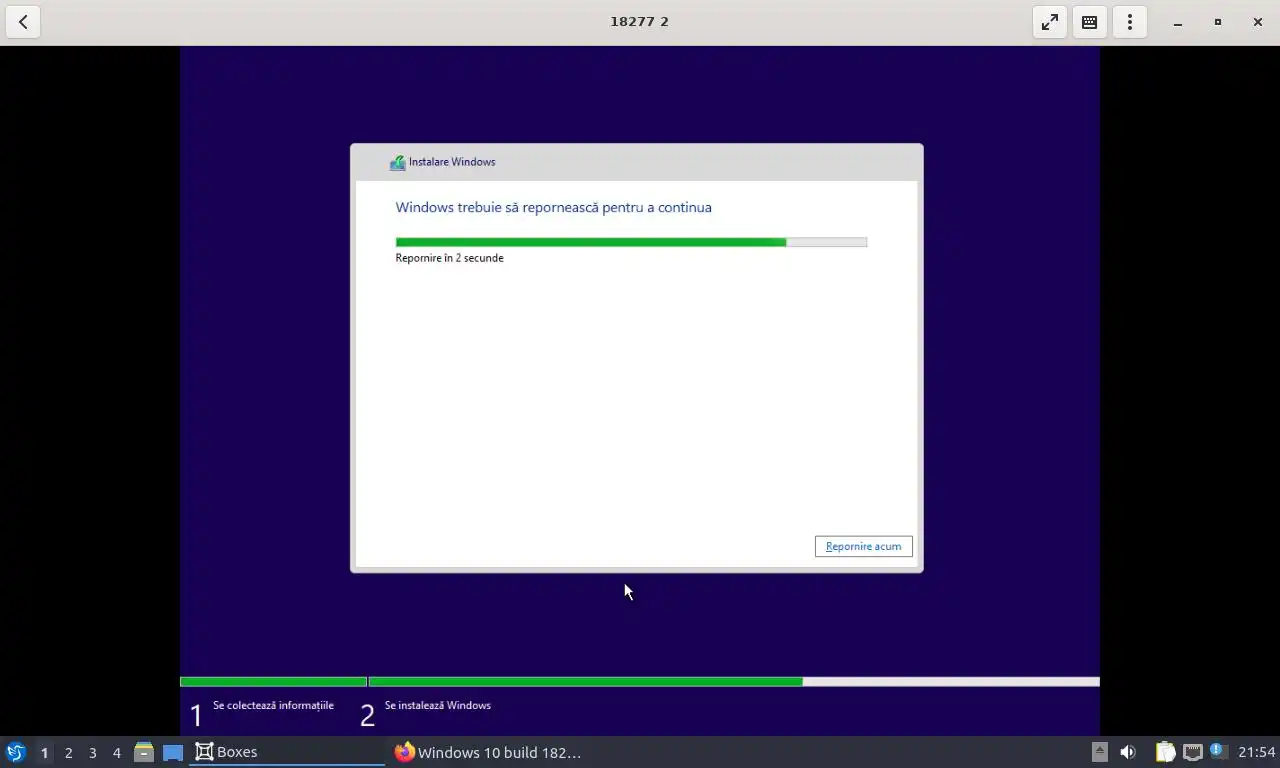The height and width of the screenshot is (768, 1280).
Task: Click the removable media eject tray icon
Action: tap(1099, 752)
